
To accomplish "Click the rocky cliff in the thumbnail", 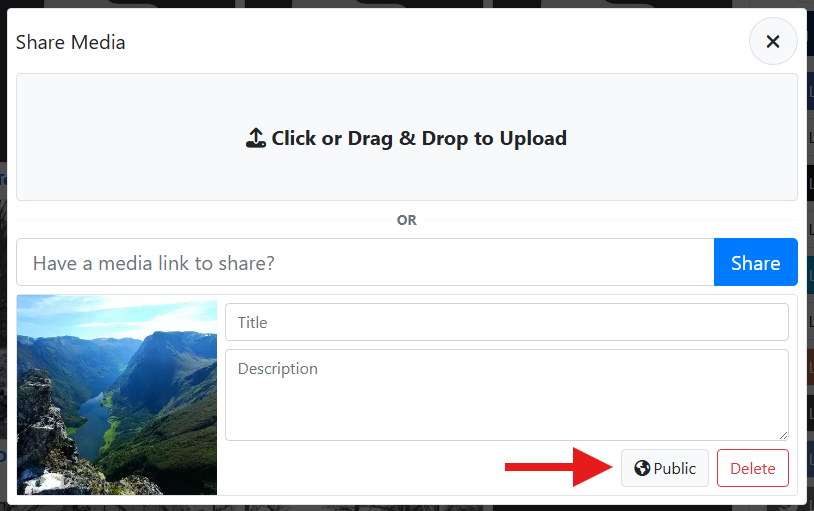I will (45, 430).
